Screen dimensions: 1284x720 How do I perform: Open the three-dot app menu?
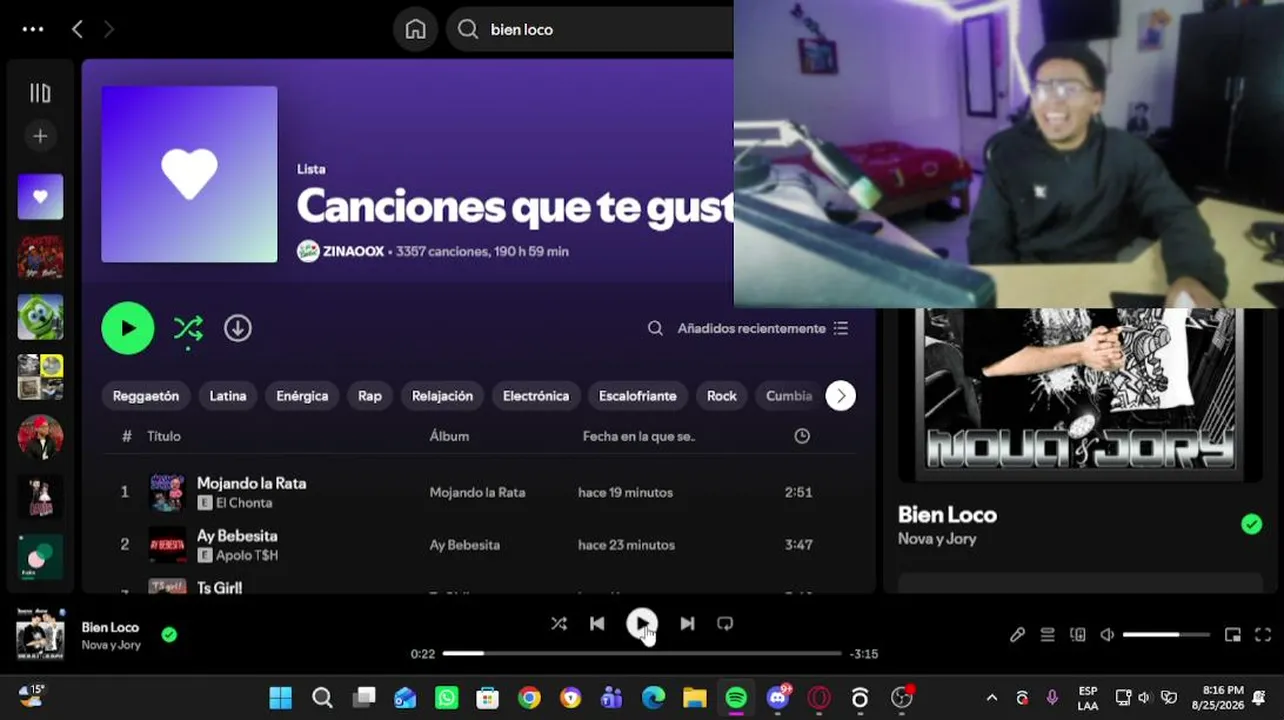click(33, 29)
